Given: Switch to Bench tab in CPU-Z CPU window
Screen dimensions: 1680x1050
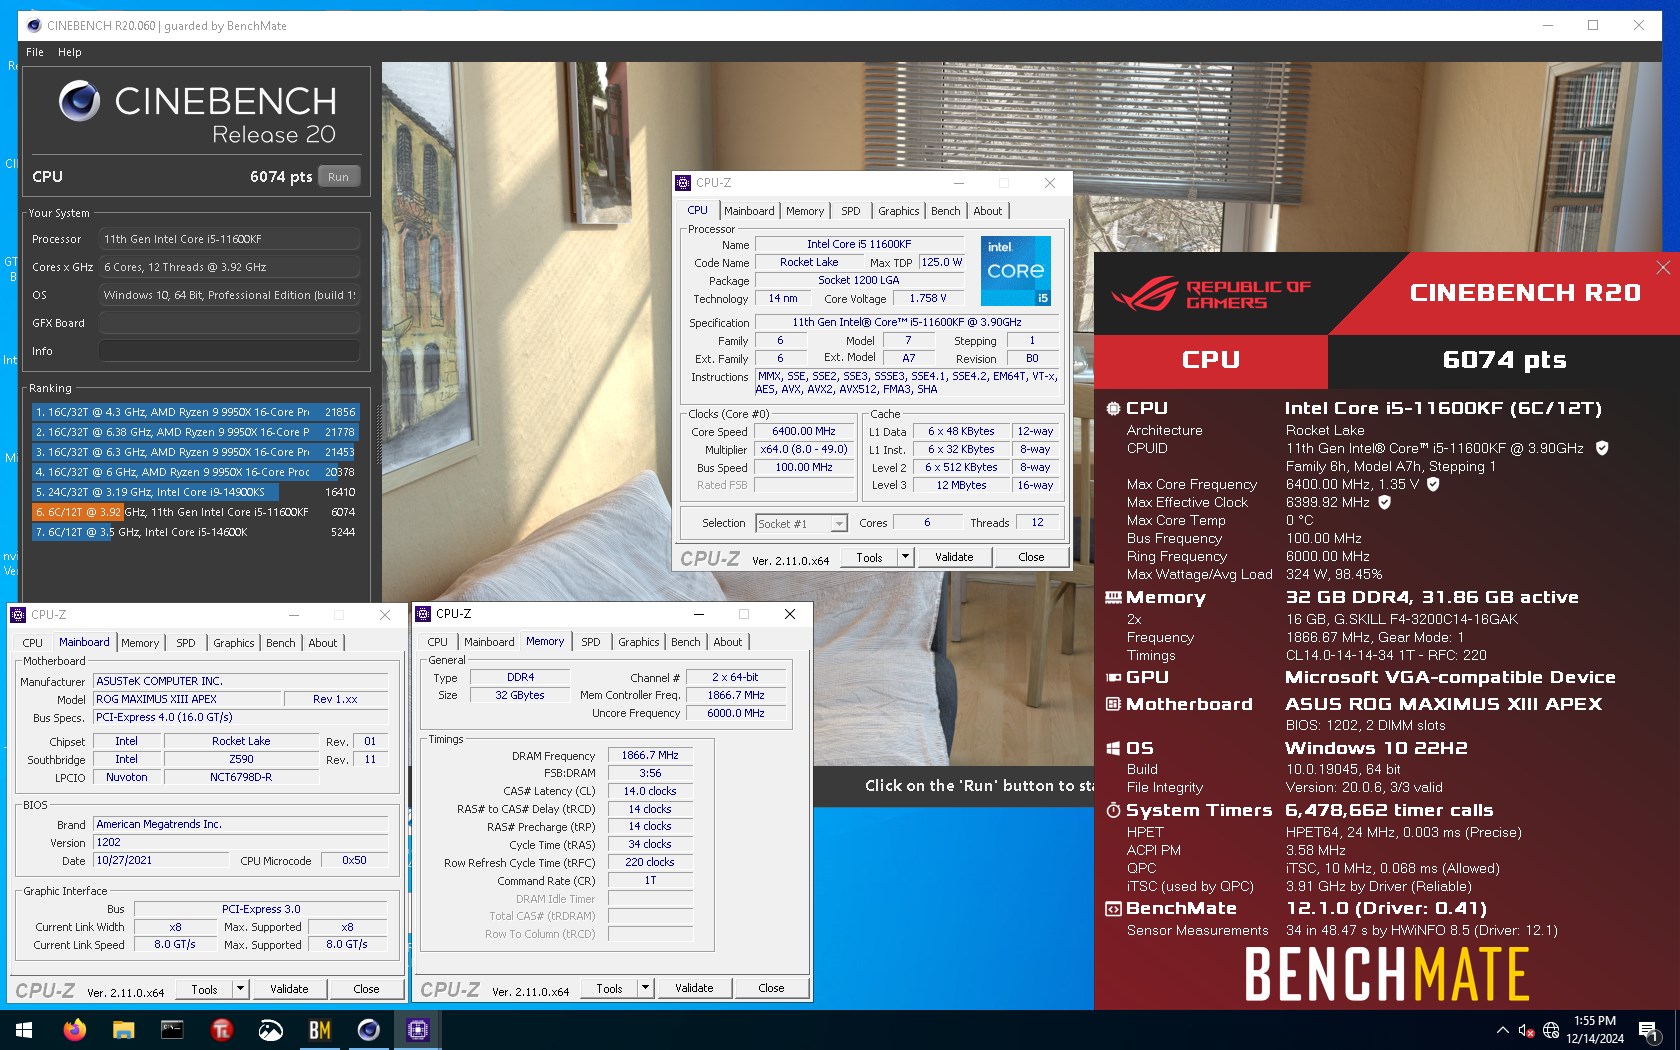Looking at the screenshot, I should click(x=945, y=211).
